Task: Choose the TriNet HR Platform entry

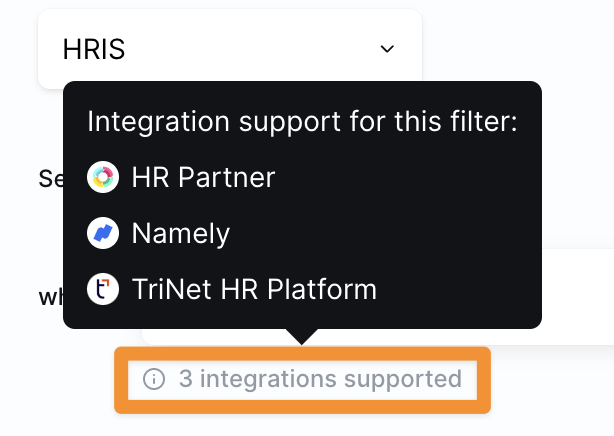Action: [254, 290]
